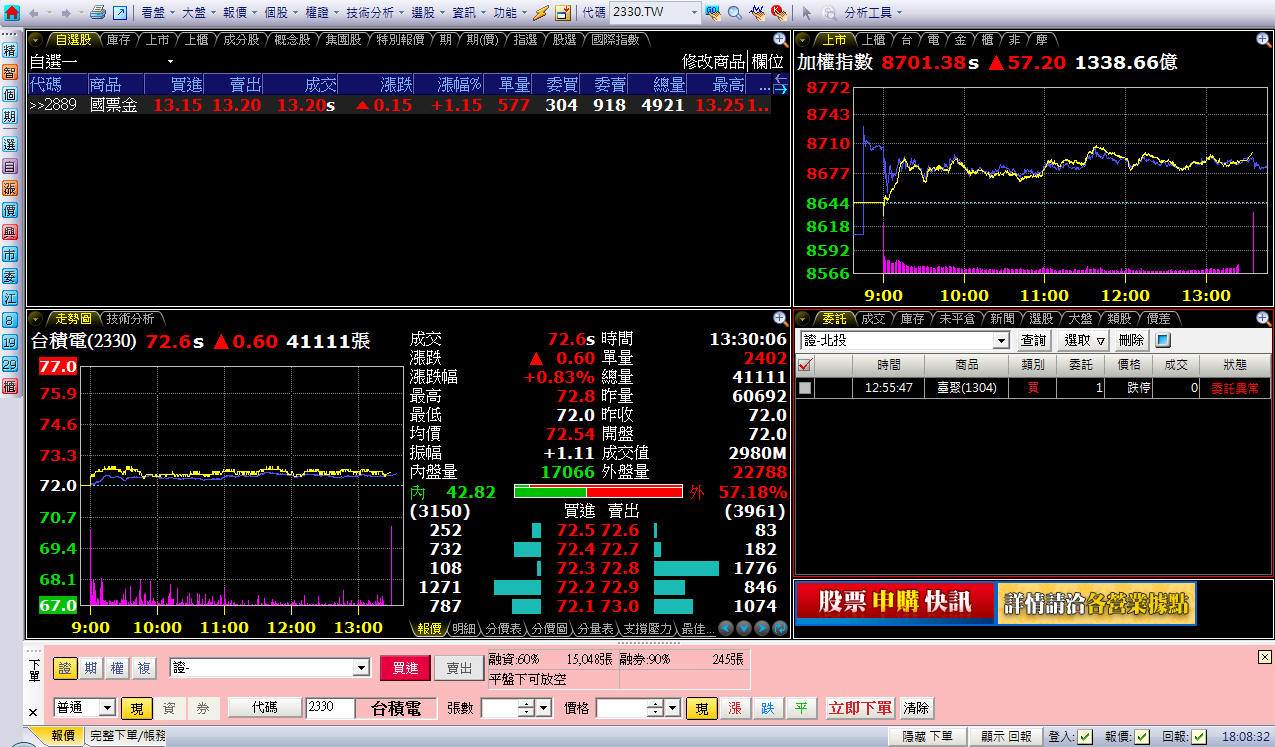Expand the 證-北投 account dropdown
1275x747 pixels.
point(1001,341)
